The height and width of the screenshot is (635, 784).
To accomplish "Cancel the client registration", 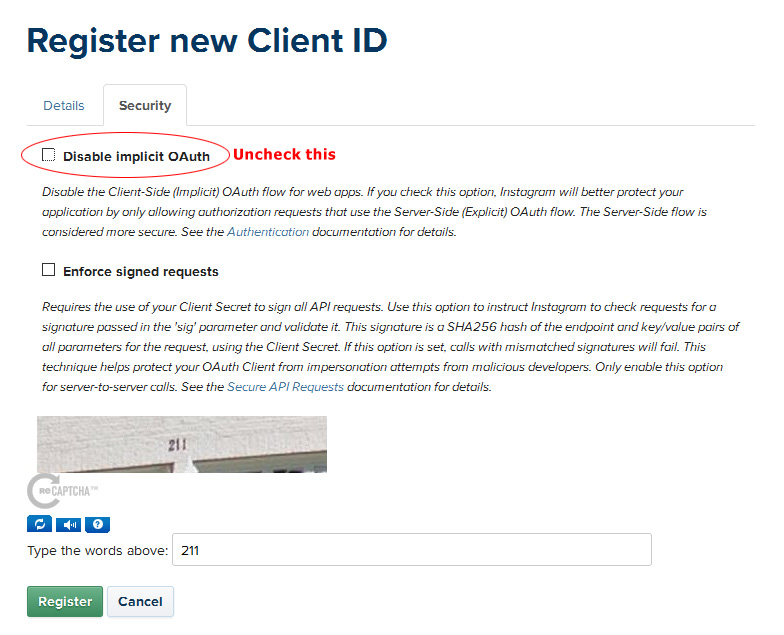I will (x=140, y=602).
